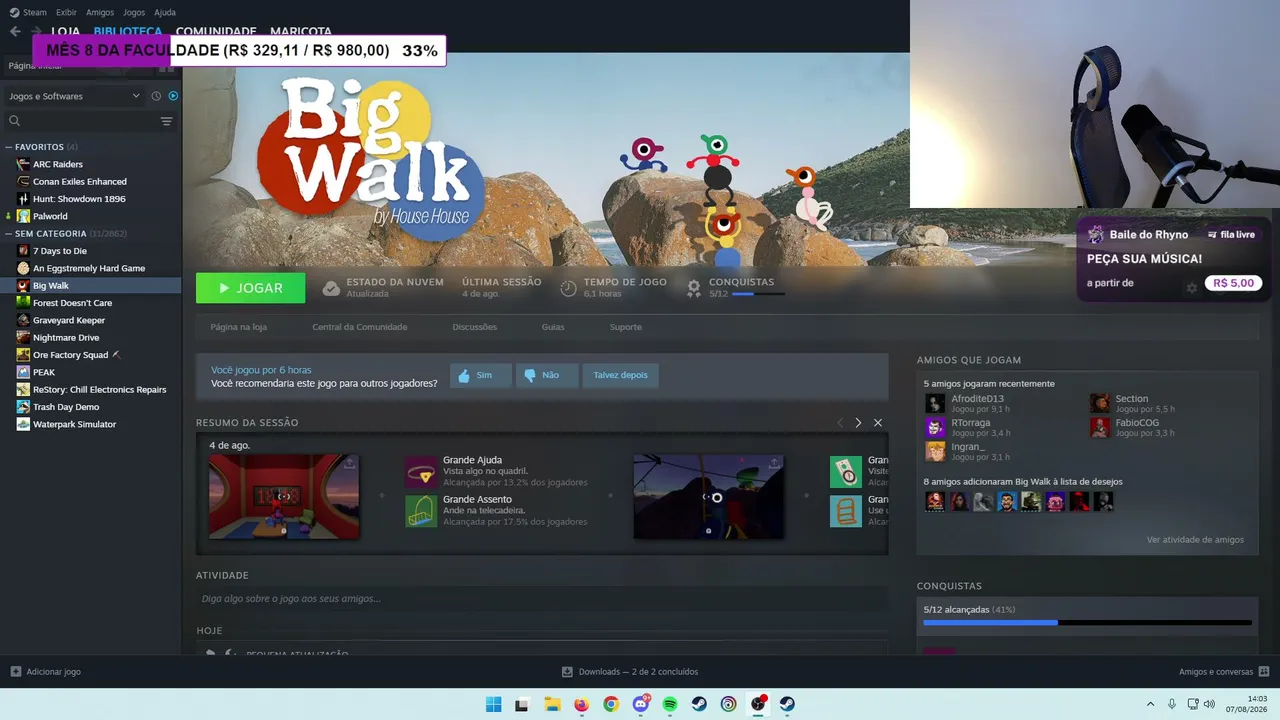Close the session summary panel
Screen dimensions: 1280x720
point(878,423)
